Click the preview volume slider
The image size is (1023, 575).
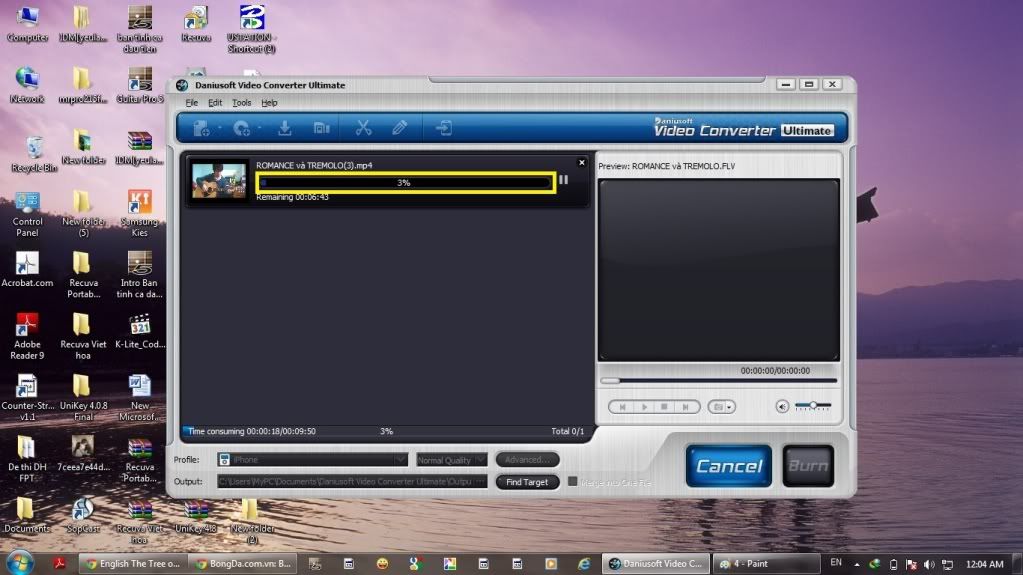click(813, 406)
